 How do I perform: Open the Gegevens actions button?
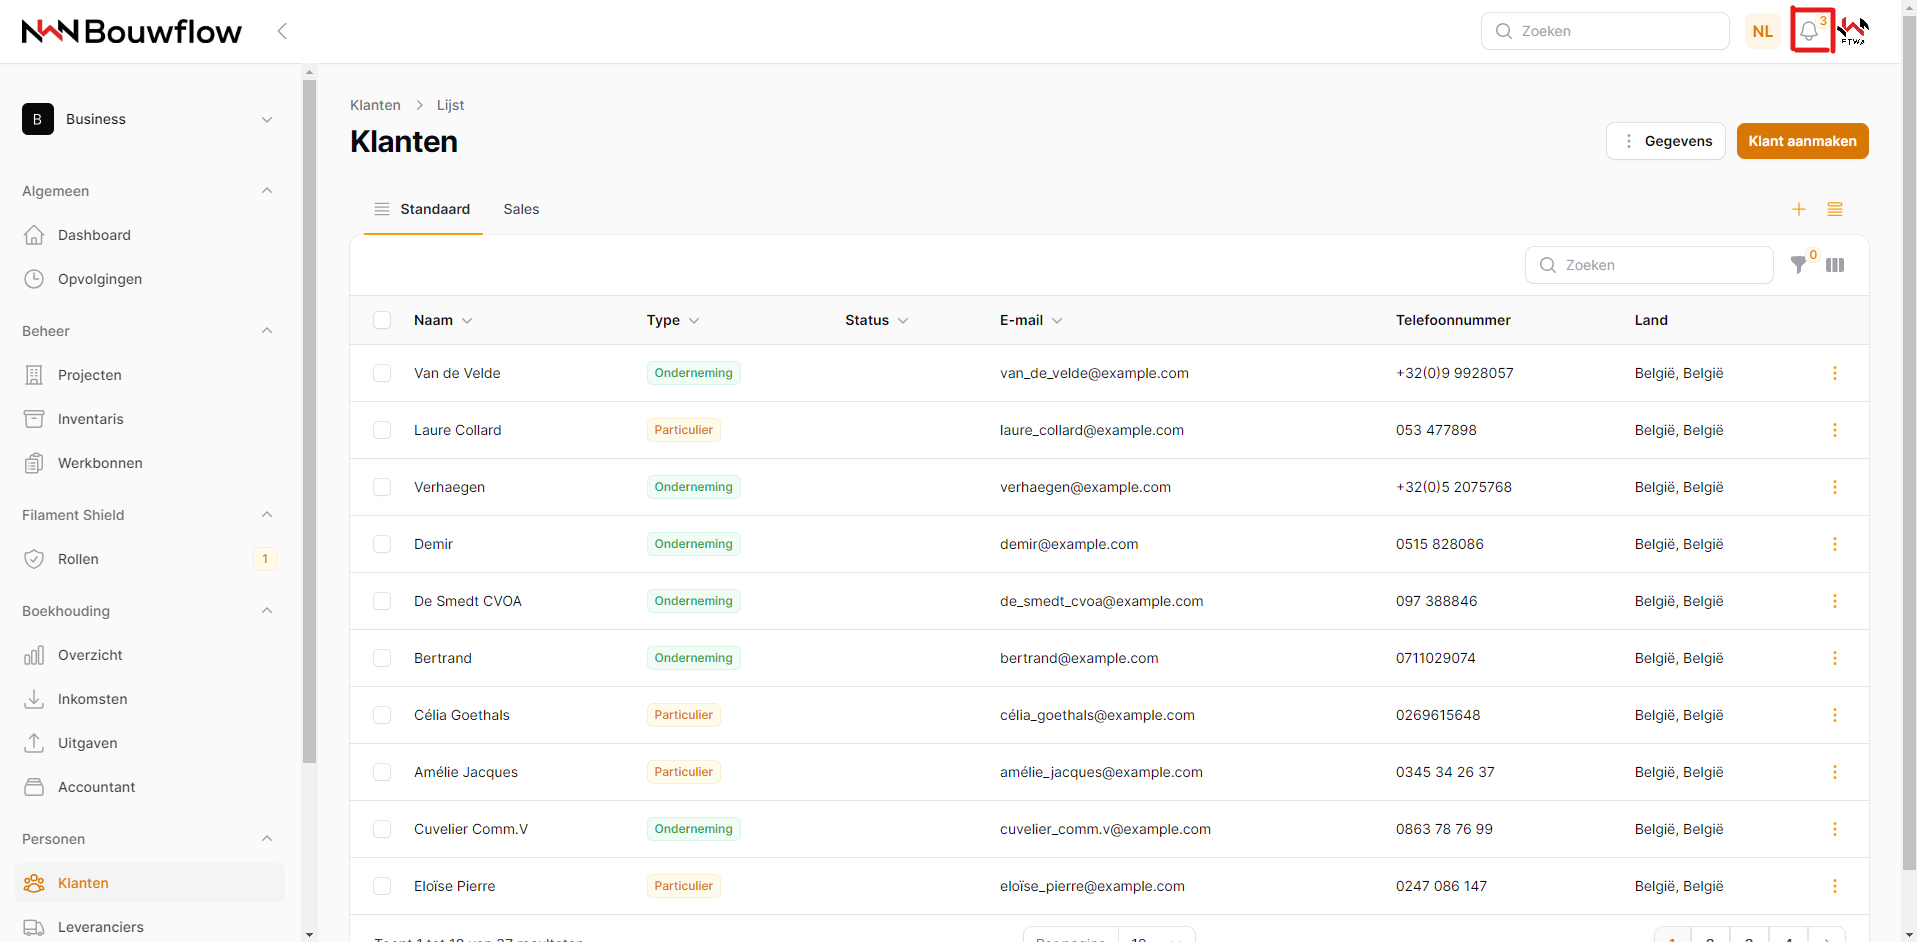pyautogui.click(x=1665, y=141)
